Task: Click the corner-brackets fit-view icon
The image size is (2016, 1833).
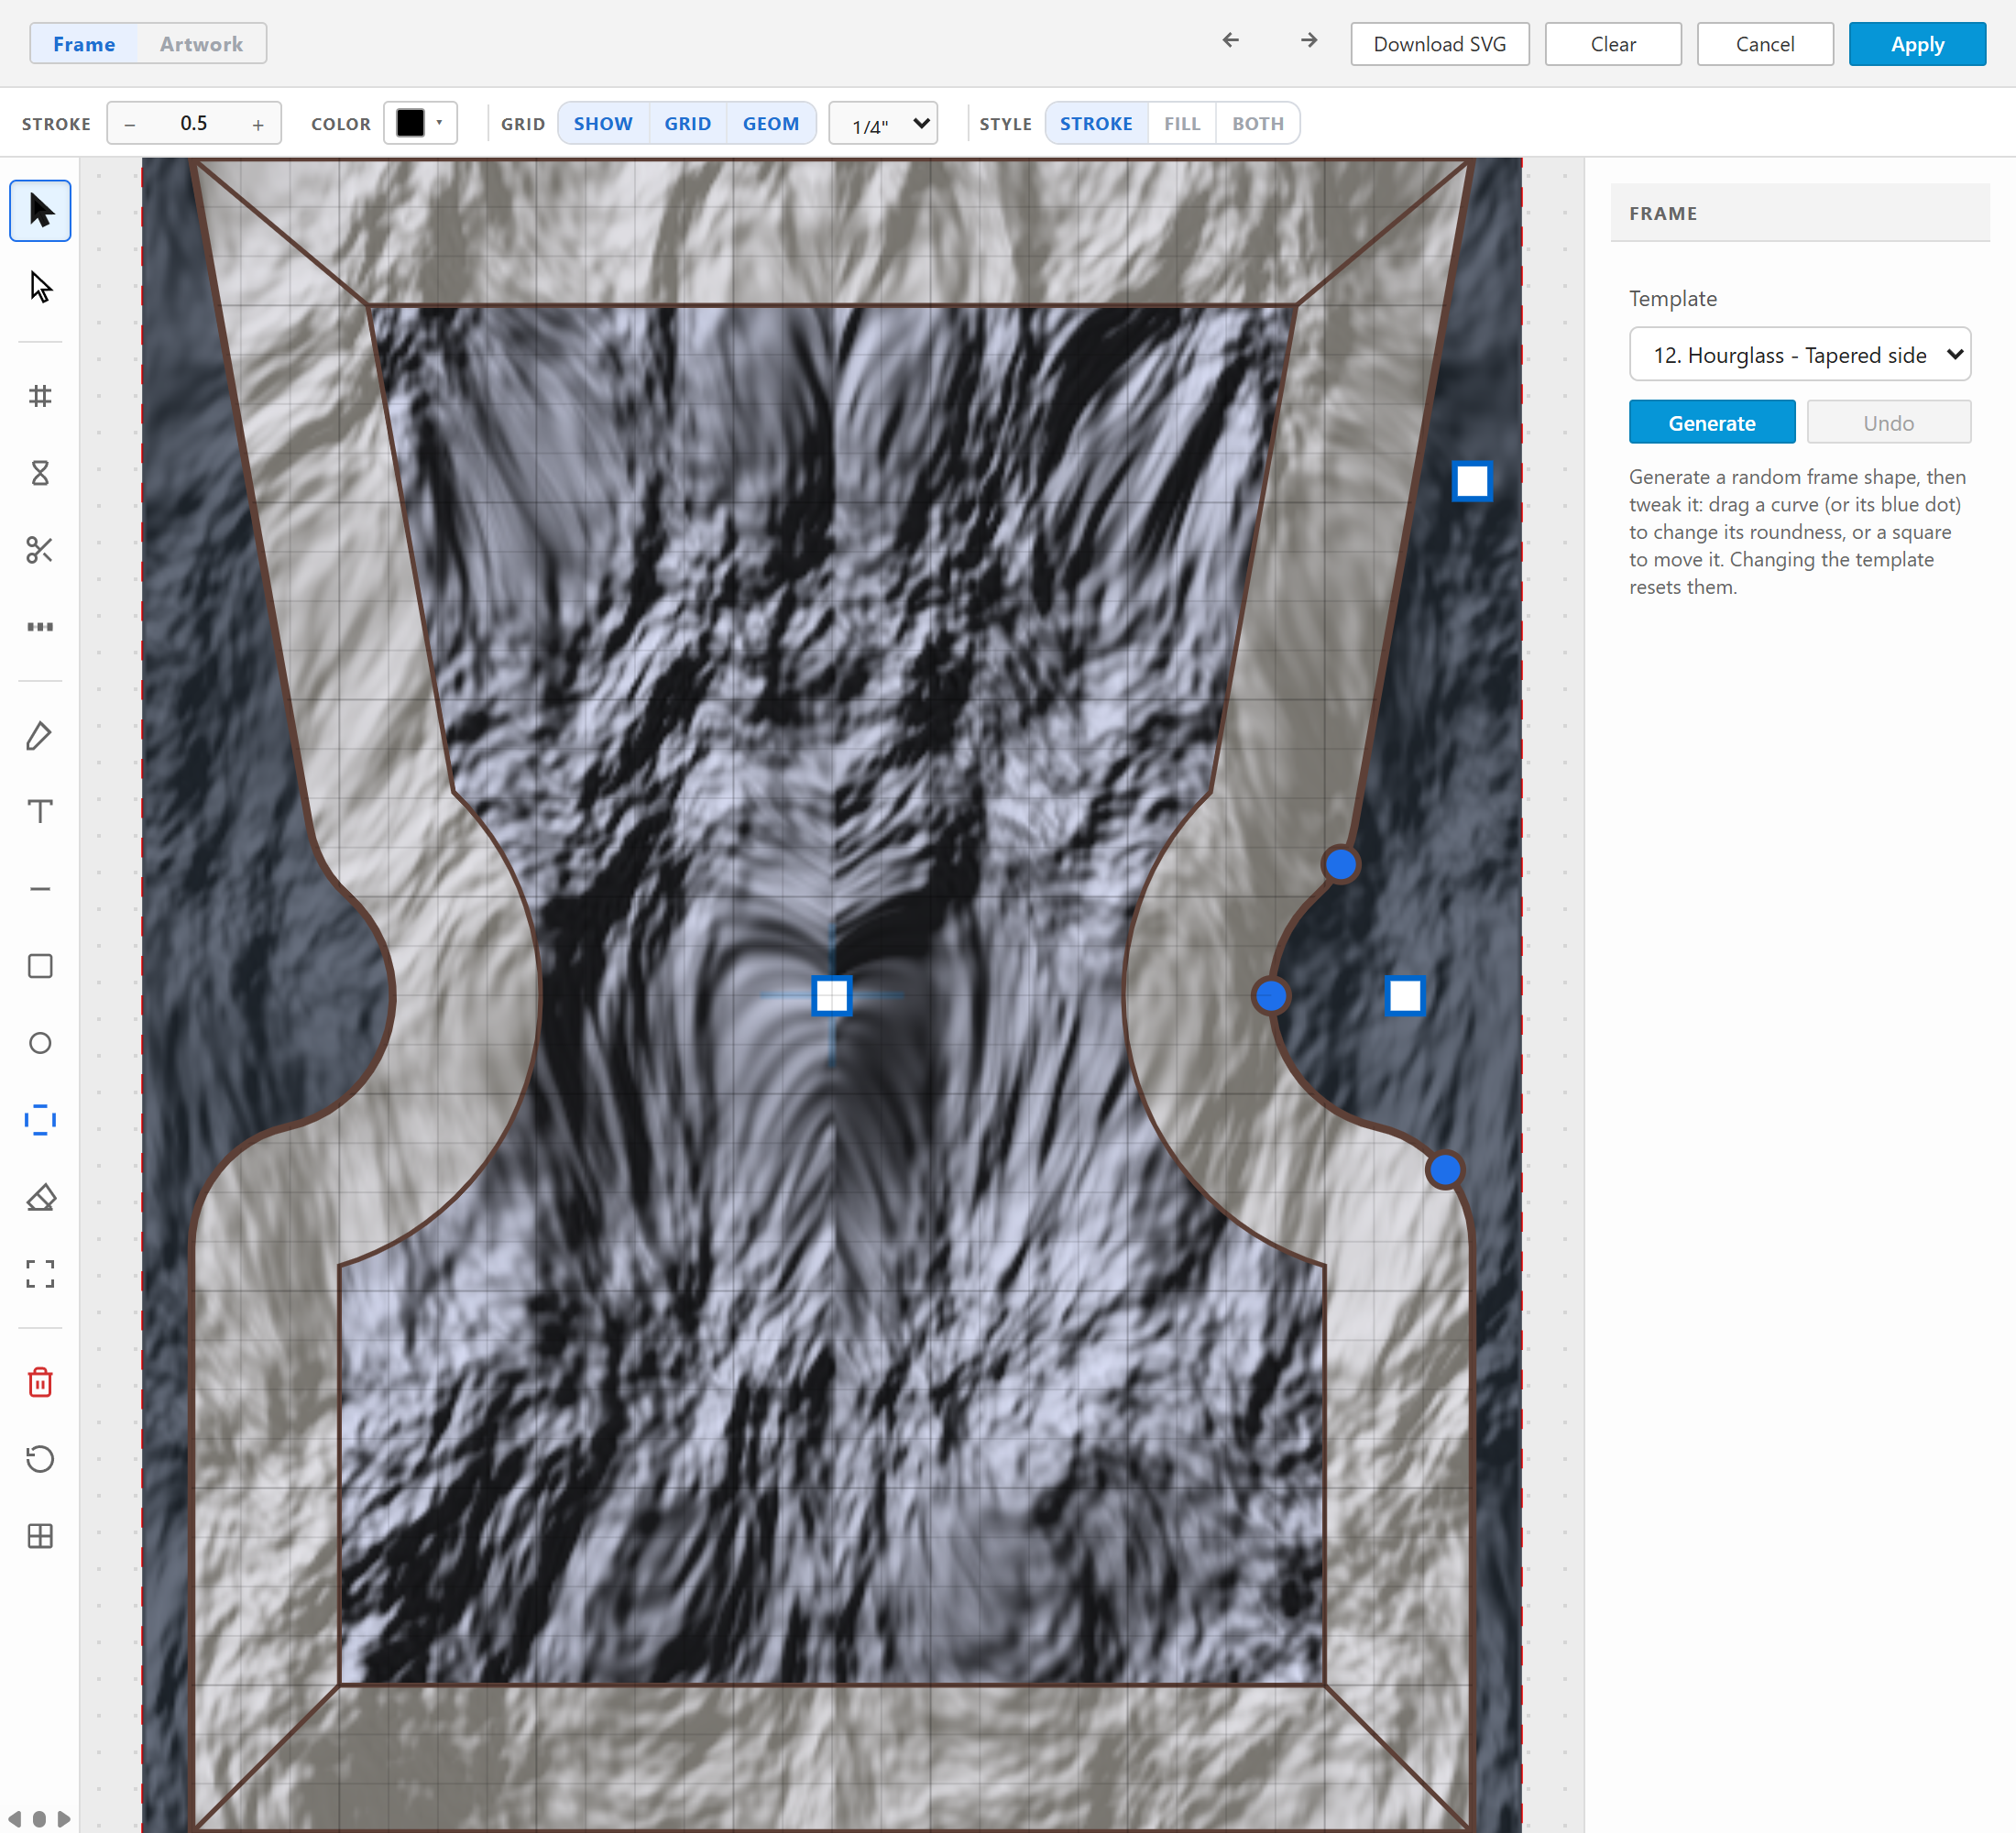Action: pyautogui.click(x=40, y=1274)
